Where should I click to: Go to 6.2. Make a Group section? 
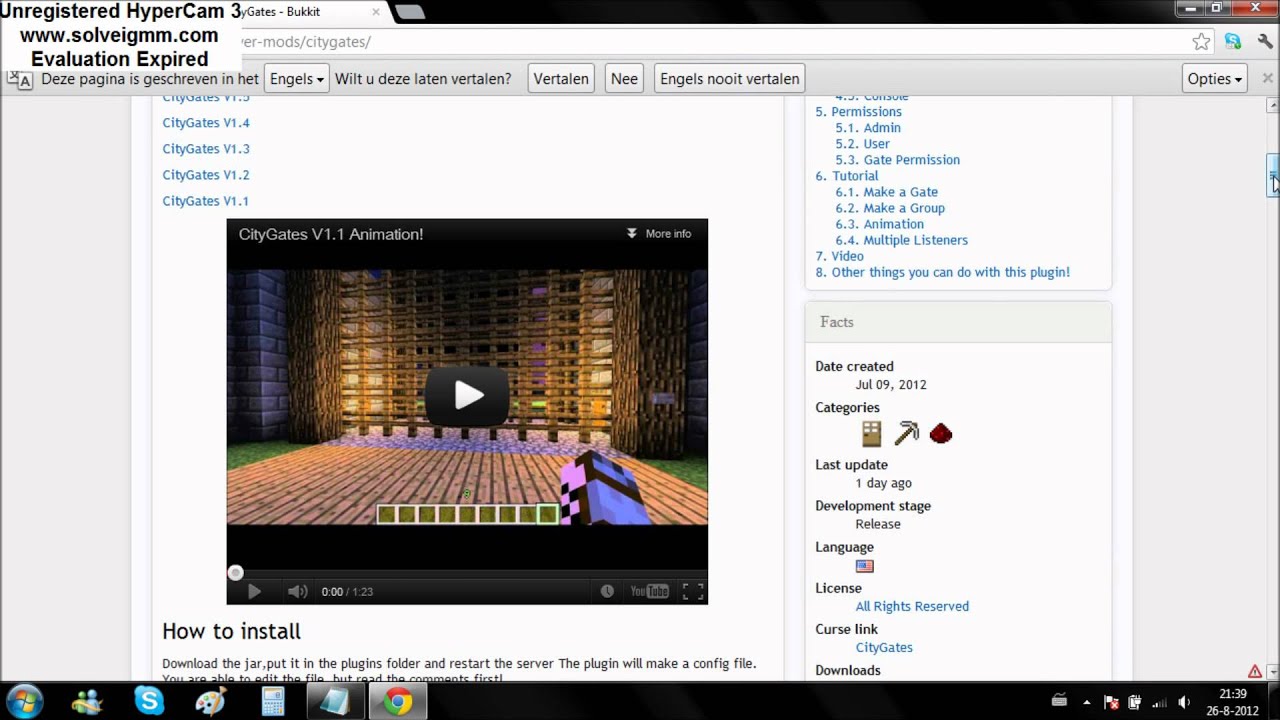click(x=890, y=208)
